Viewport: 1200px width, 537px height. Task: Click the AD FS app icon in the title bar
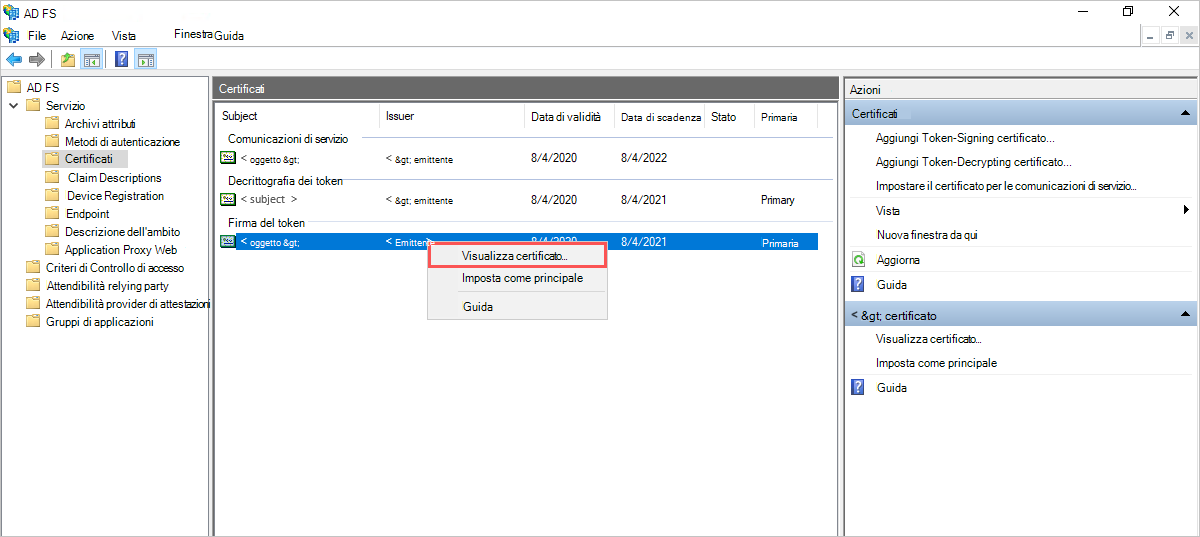click(11, 12)
